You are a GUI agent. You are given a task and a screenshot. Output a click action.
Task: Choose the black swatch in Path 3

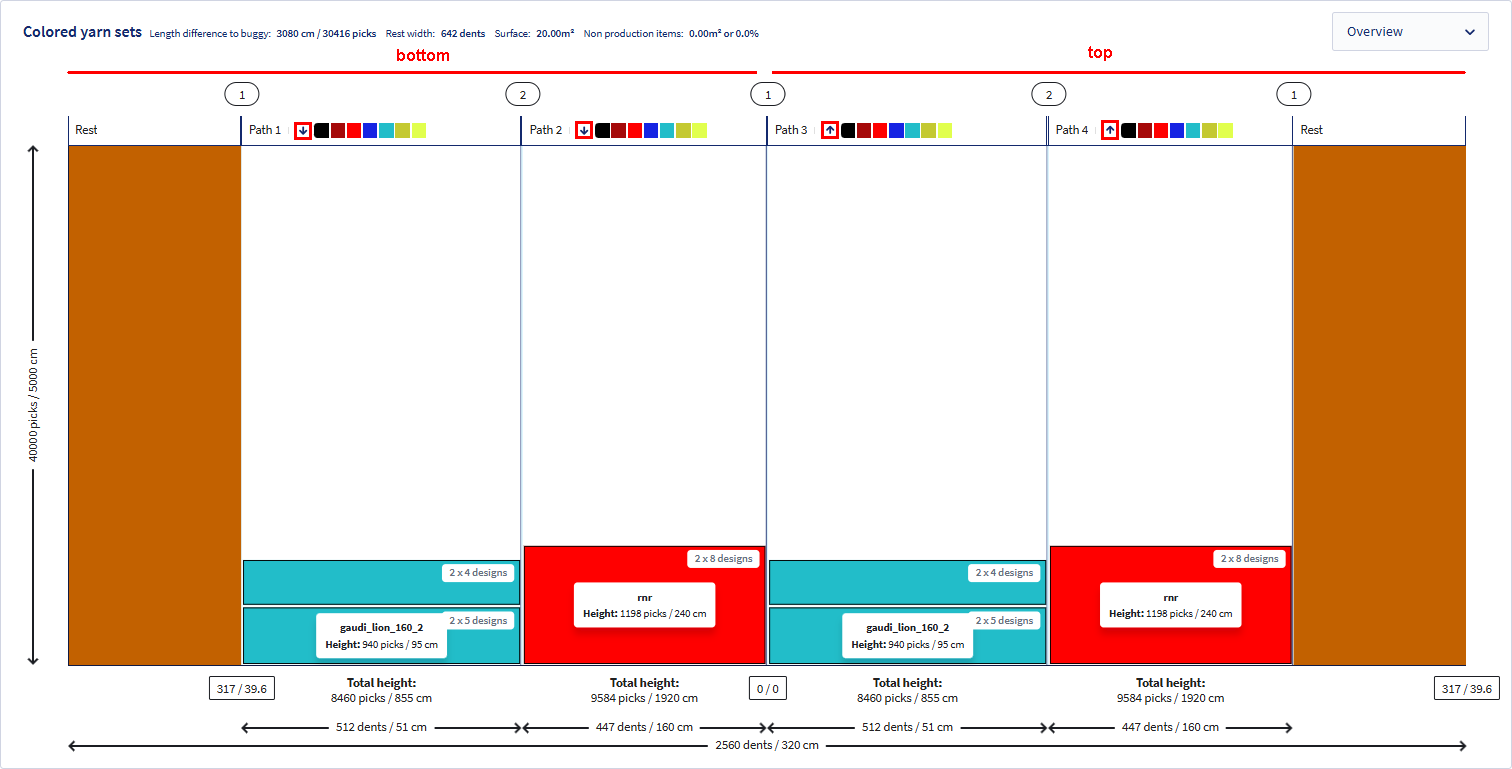tap(848, 130)
